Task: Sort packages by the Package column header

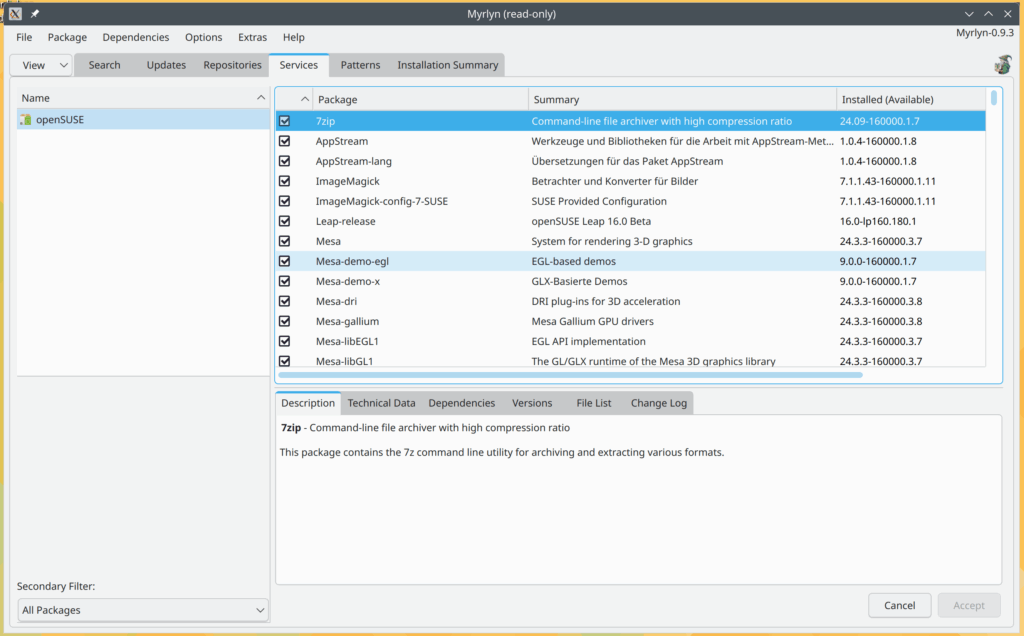Action: click(x=421, y=99)
